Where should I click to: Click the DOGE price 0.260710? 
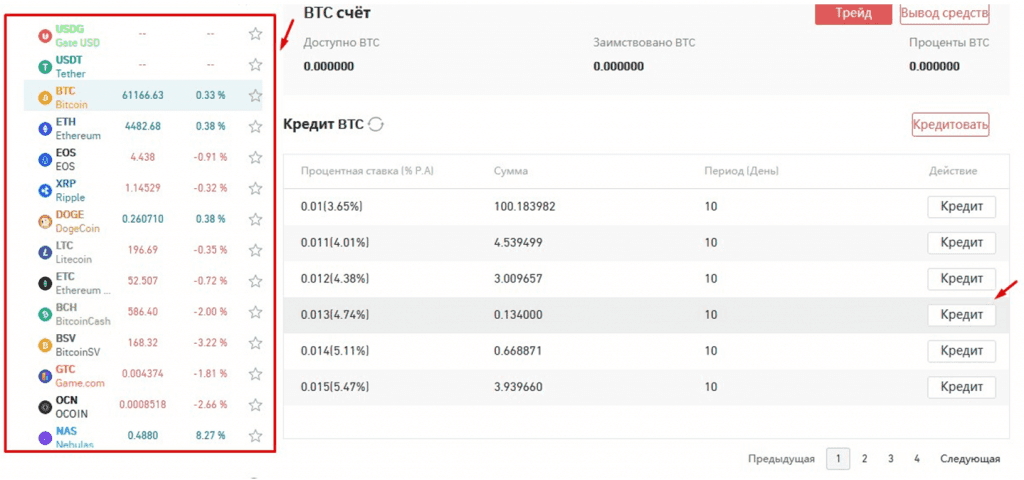pos(143,219)
